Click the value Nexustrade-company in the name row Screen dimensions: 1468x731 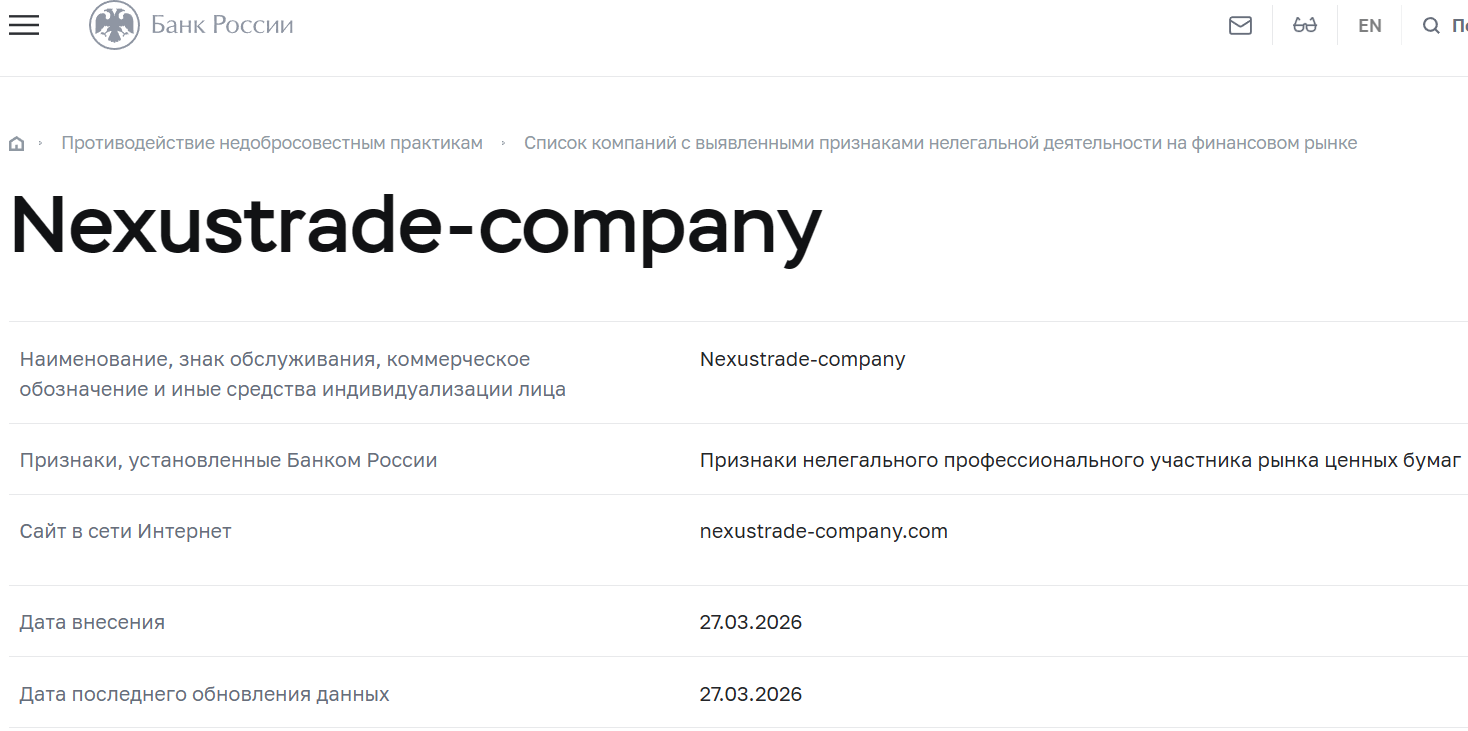click(802, 359)
